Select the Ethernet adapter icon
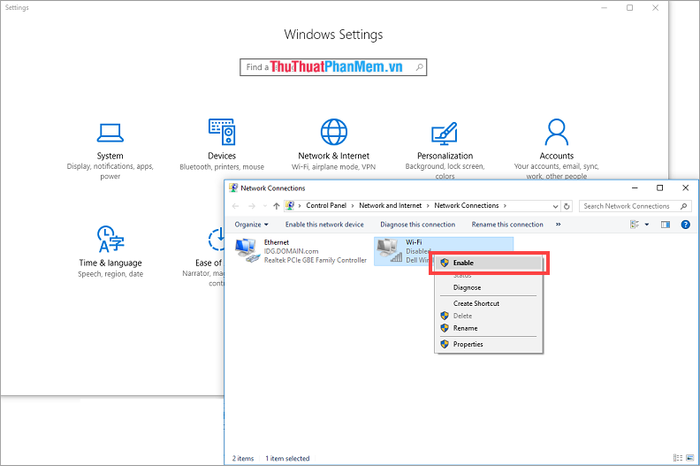The height and width of the screenshot is (466, 700). 247,251
